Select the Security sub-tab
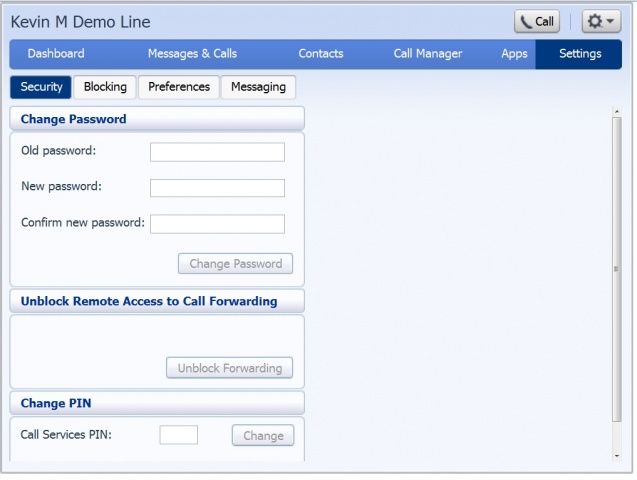637x480 pixels. (41, 87)
